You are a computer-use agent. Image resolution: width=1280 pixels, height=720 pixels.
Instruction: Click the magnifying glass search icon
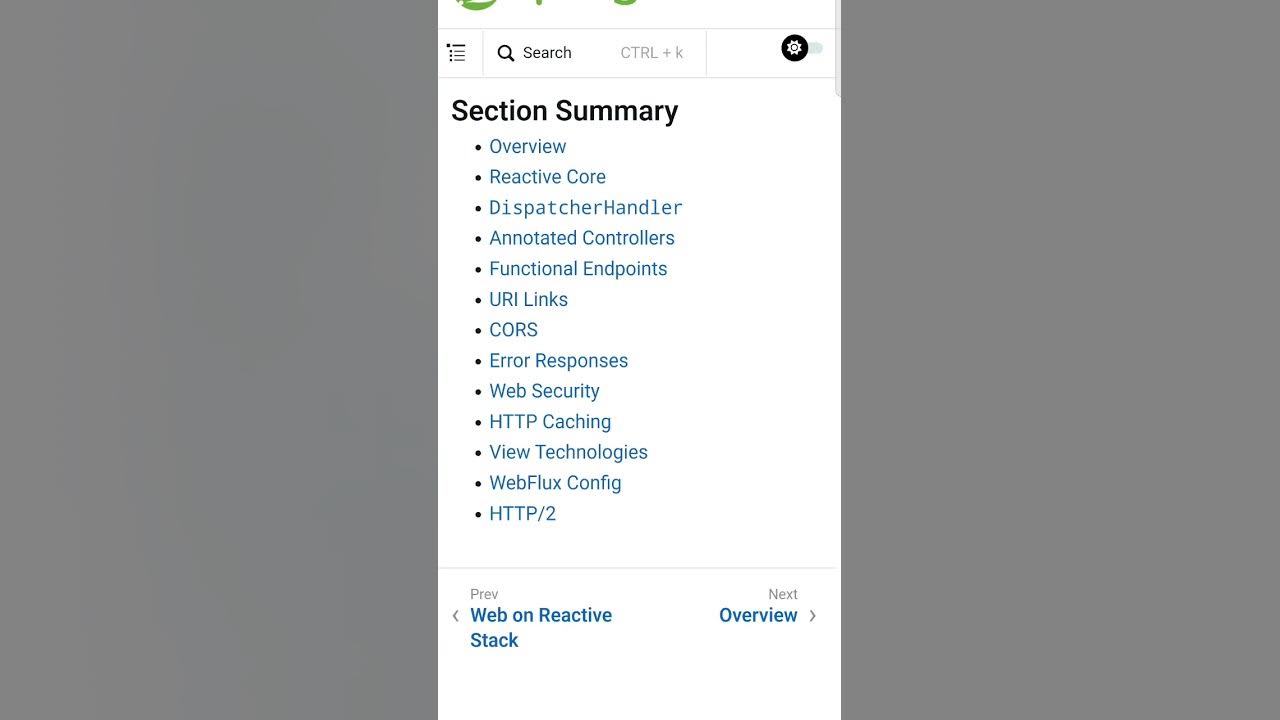pyautogui.click(x=506, y=53)
